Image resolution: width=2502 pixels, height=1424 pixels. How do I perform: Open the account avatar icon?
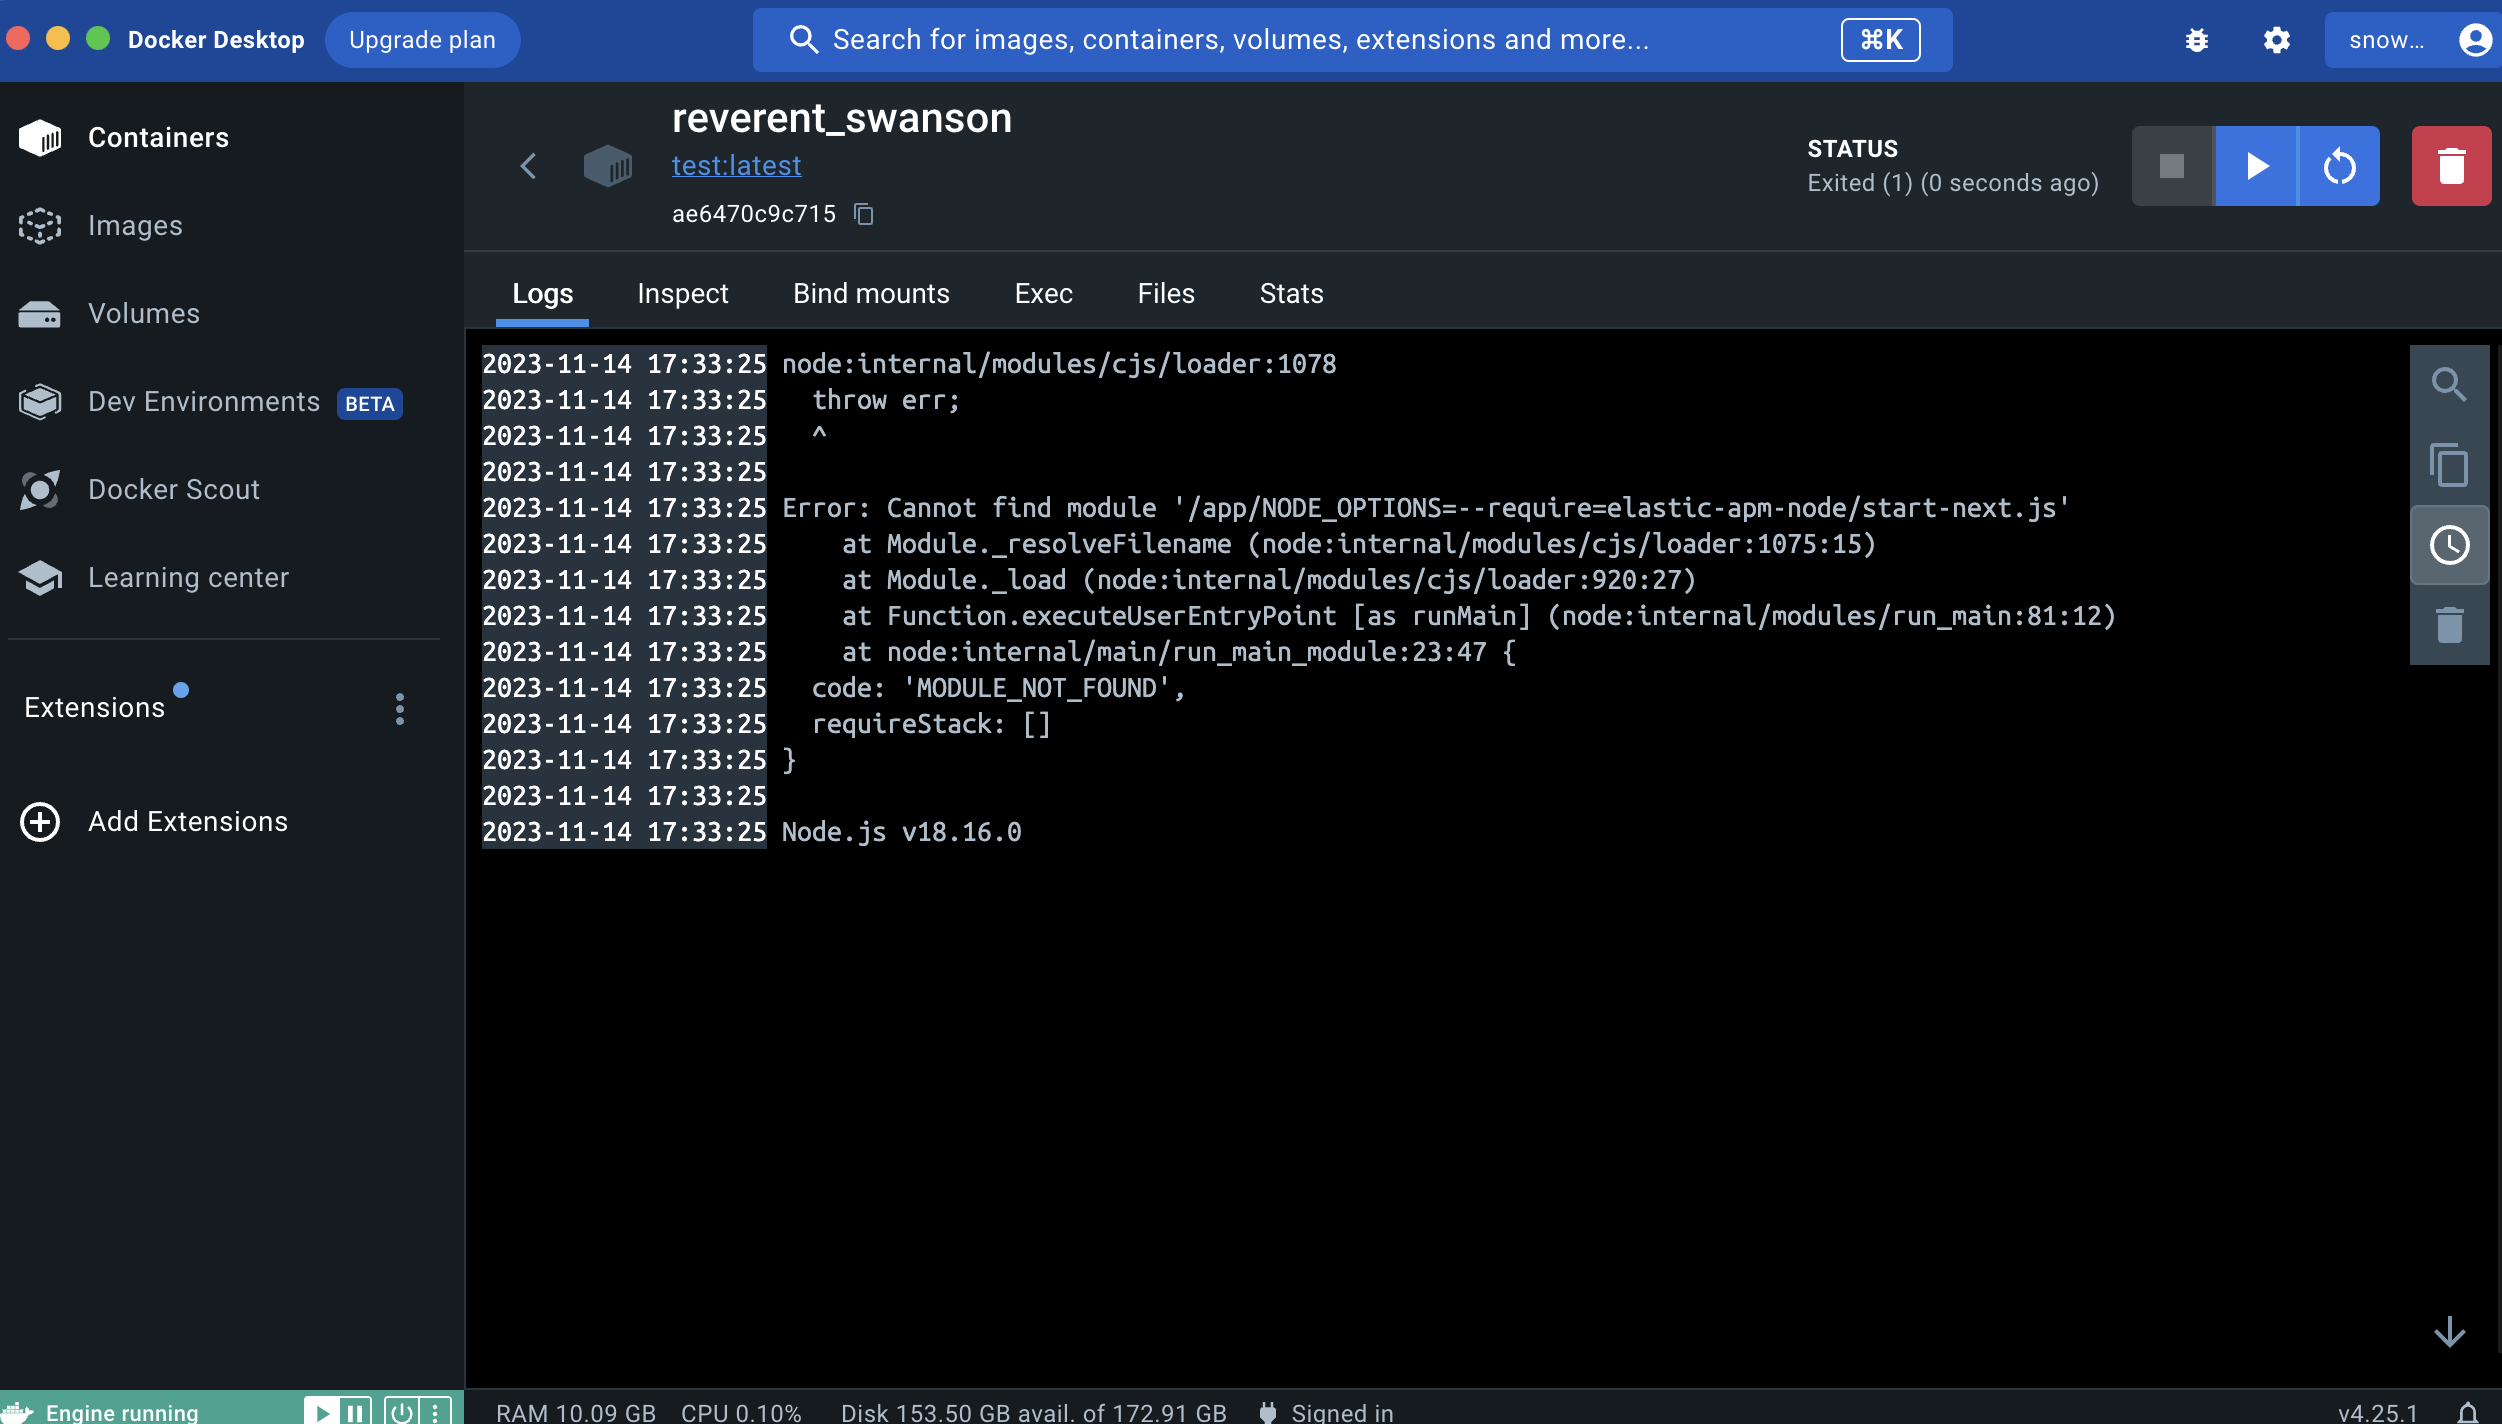click(2475, 40)
